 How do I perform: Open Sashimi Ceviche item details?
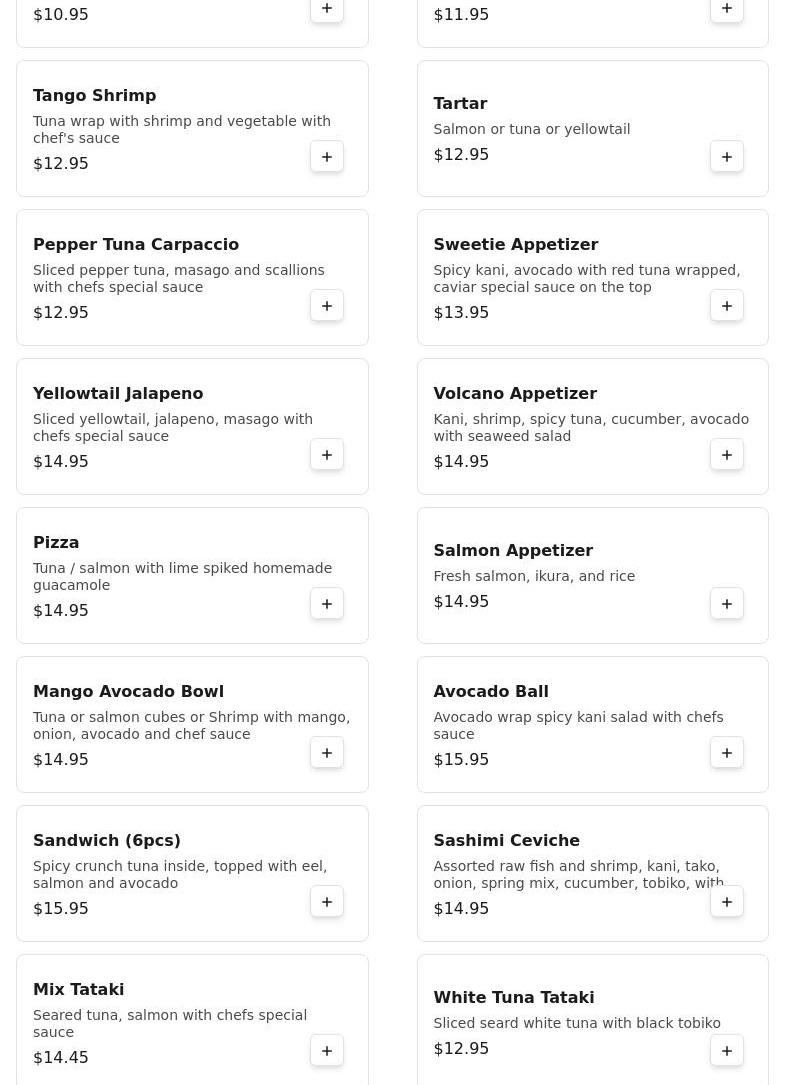tap(506, 840)
